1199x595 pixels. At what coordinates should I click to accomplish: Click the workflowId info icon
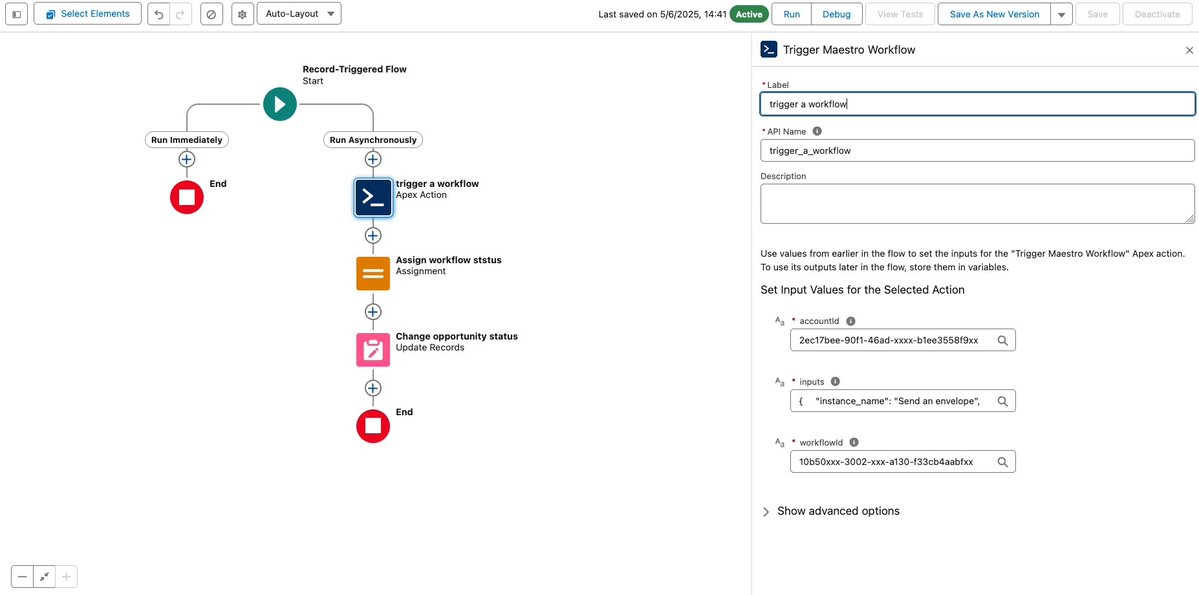pyautogui.click(x=854, y=442)
